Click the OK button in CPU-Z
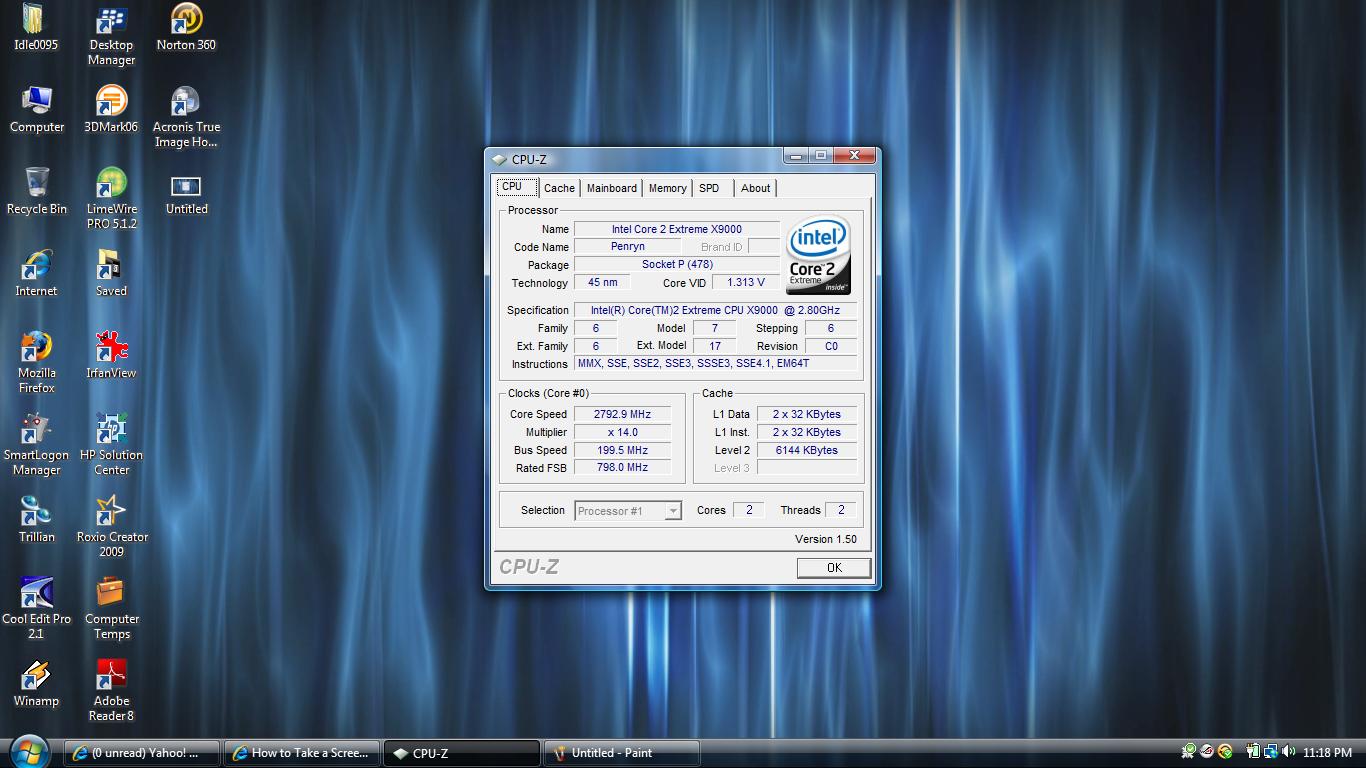Viewport: 1366px width, 768px height. pos(834,567)
